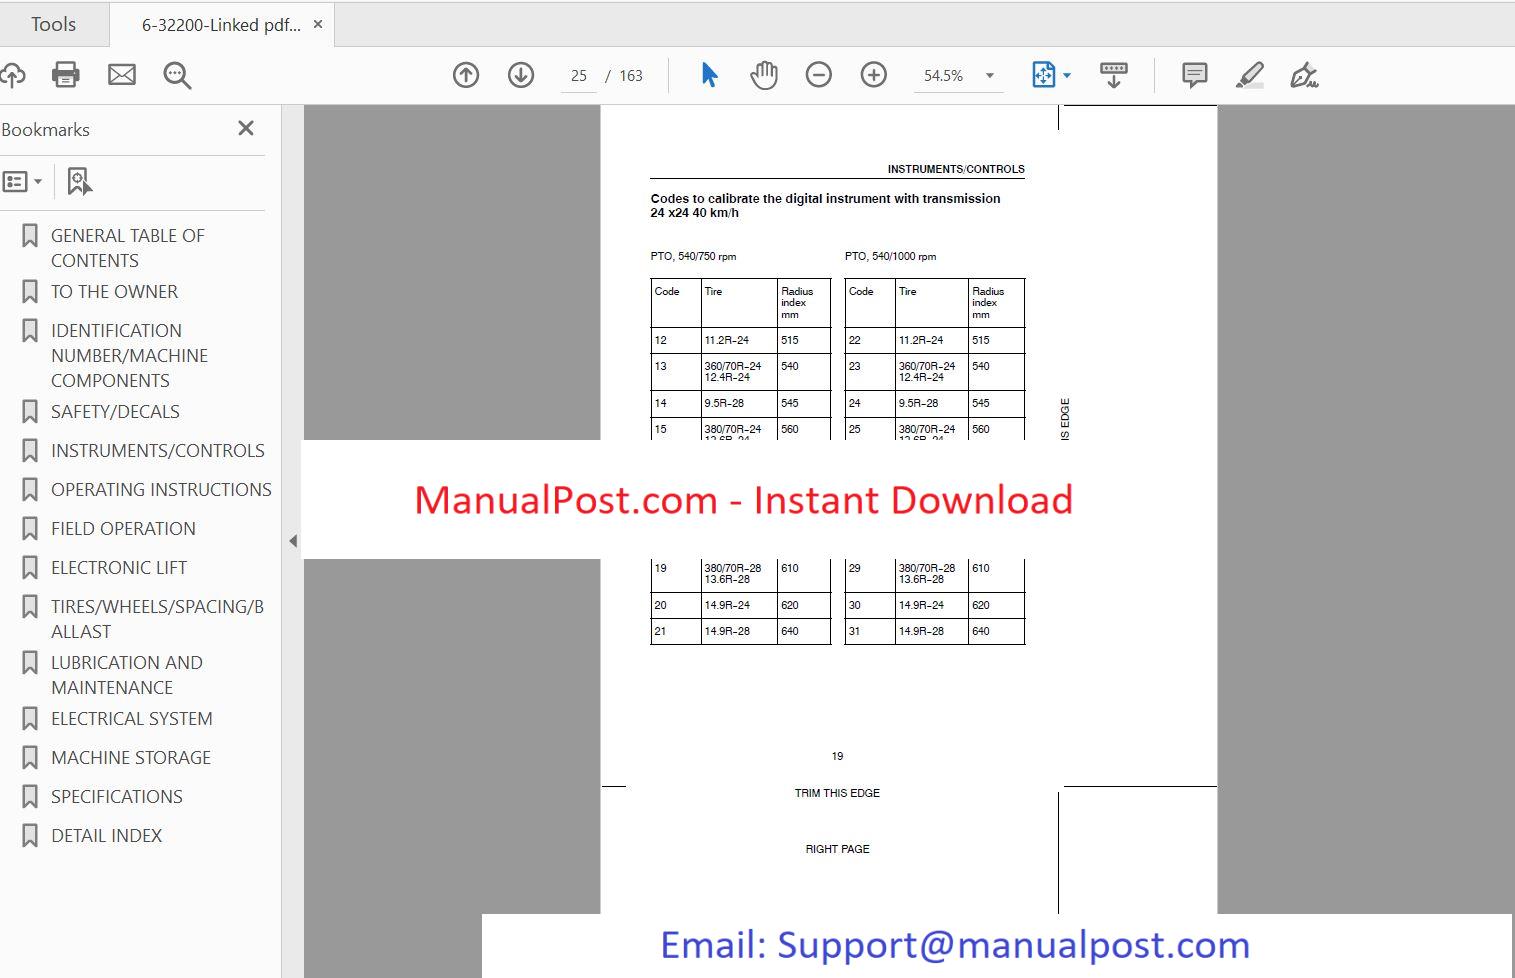This screenshot has width=1515, height=978.
Task: Add a comment with sticky note icon
Action: [1194, 75]
